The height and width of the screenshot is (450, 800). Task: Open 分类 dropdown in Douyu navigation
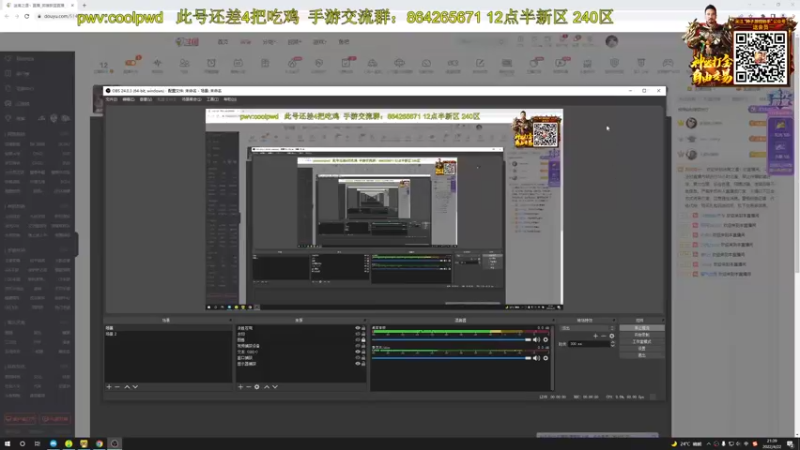tap(269, 42)
